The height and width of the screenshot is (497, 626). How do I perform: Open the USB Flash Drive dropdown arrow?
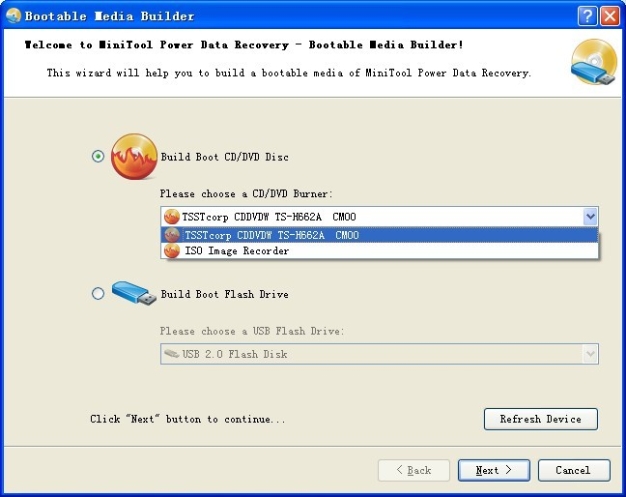590,354
